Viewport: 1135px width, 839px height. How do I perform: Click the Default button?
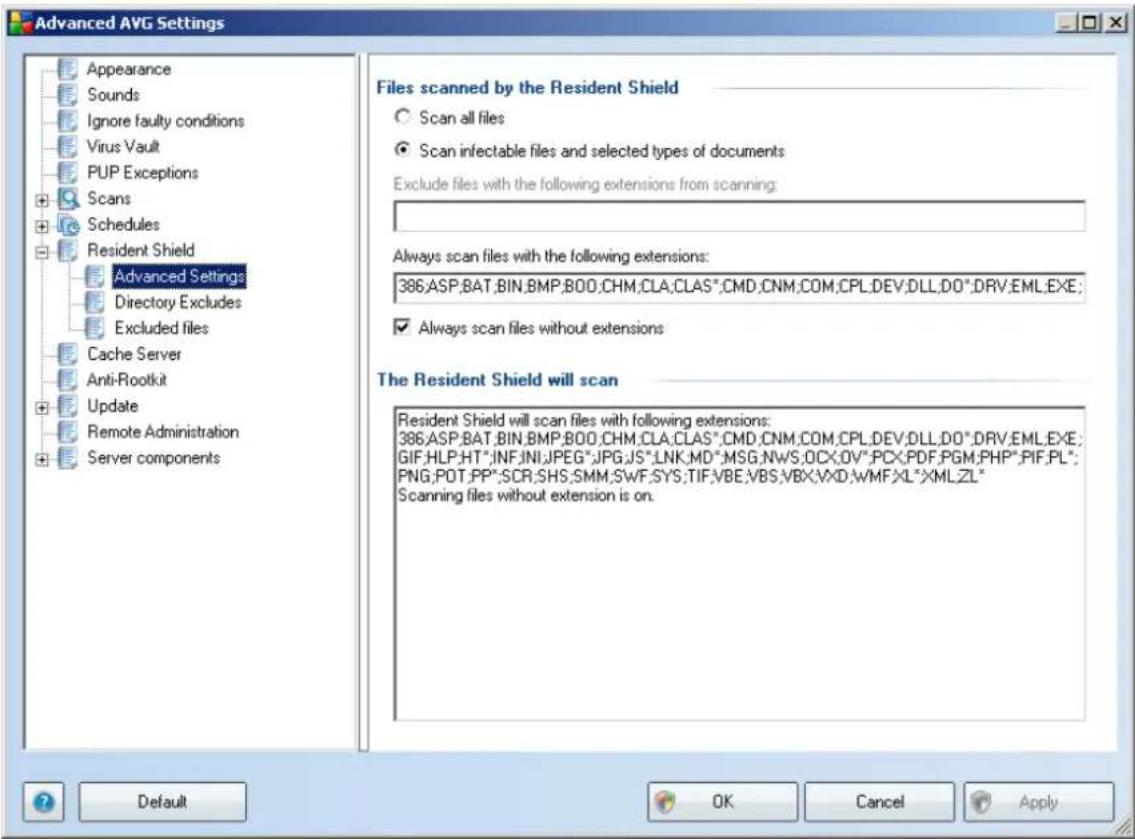pyautogui.click(x=163, y=802)
